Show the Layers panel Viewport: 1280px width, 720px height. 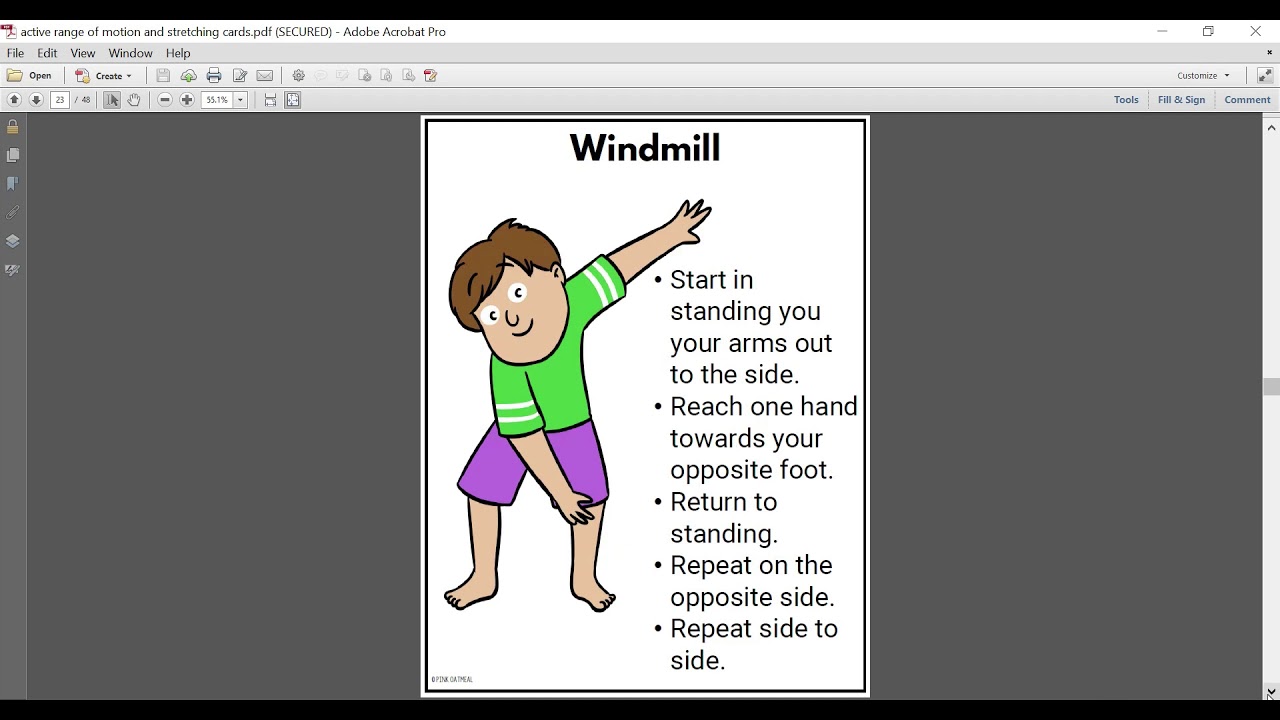13,241
